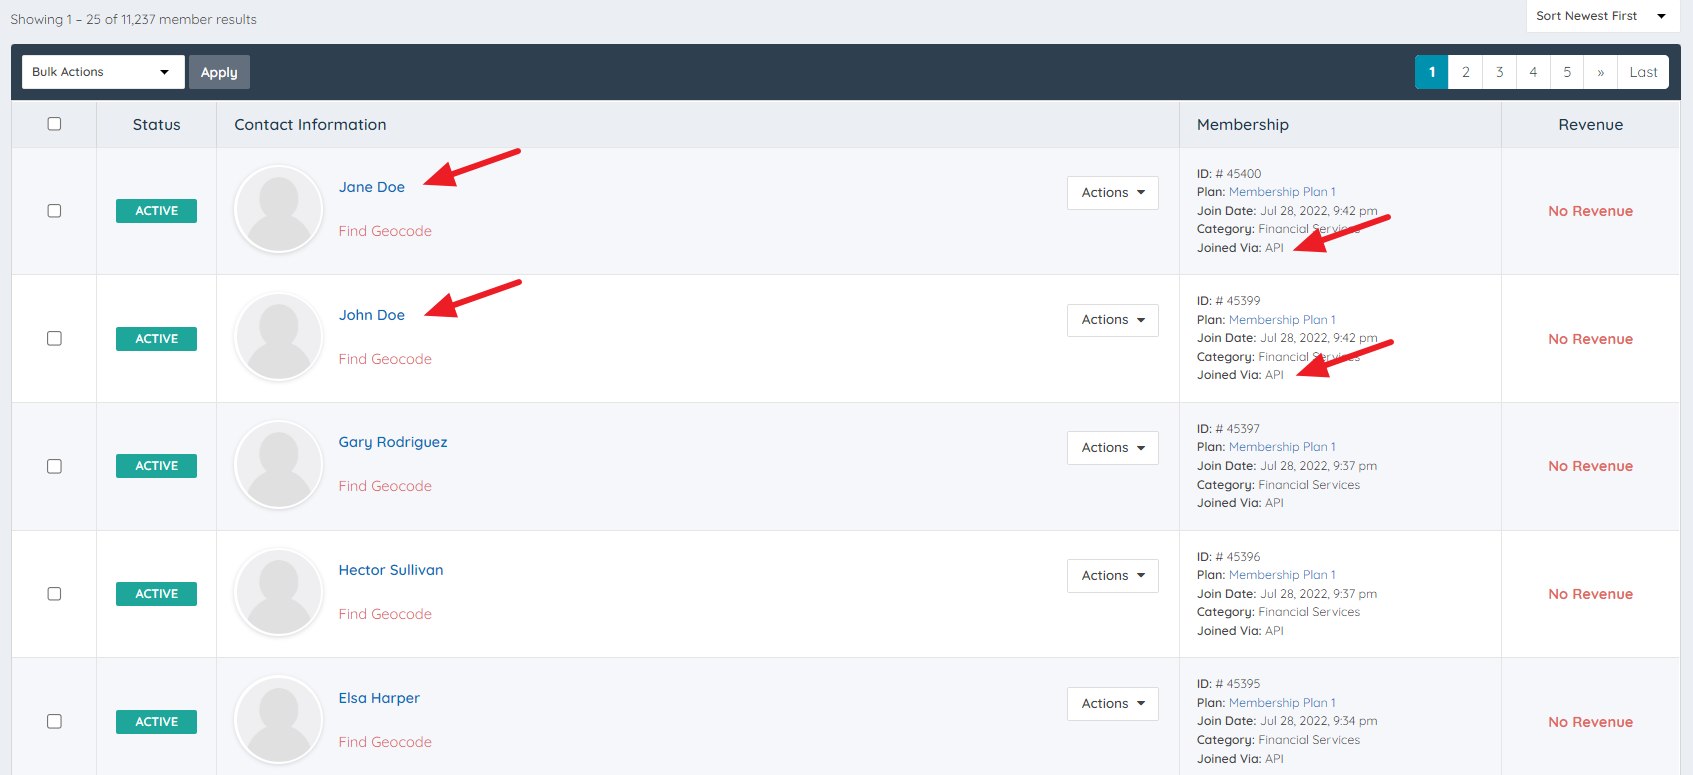Screen dimensions: 1693x775
Task: Open Gary Rodriguez's avatar image
Action: click(278, 465)
